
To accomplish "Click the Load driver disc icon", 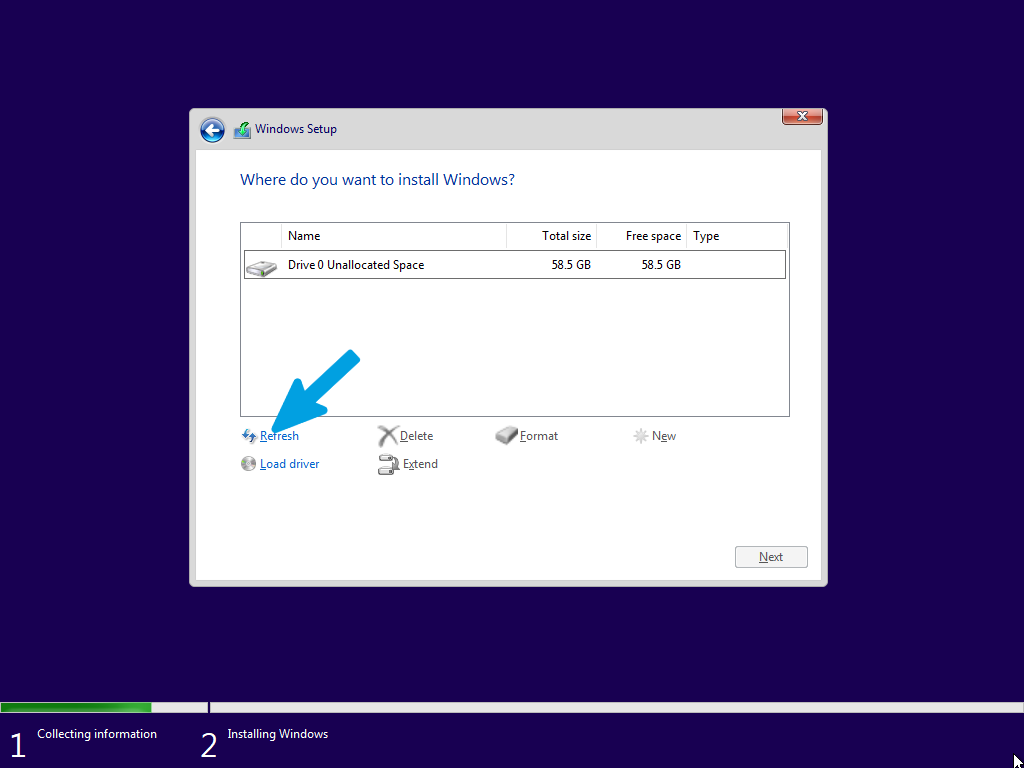I will coord(248,464).
